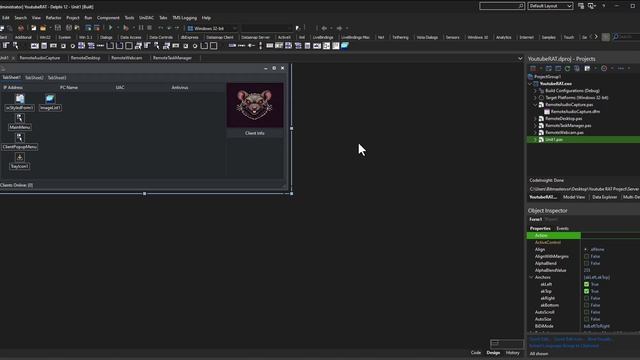640x360 pixels.
Task: Enable the akRight anchor checkbox
Action: click(587, 298)
